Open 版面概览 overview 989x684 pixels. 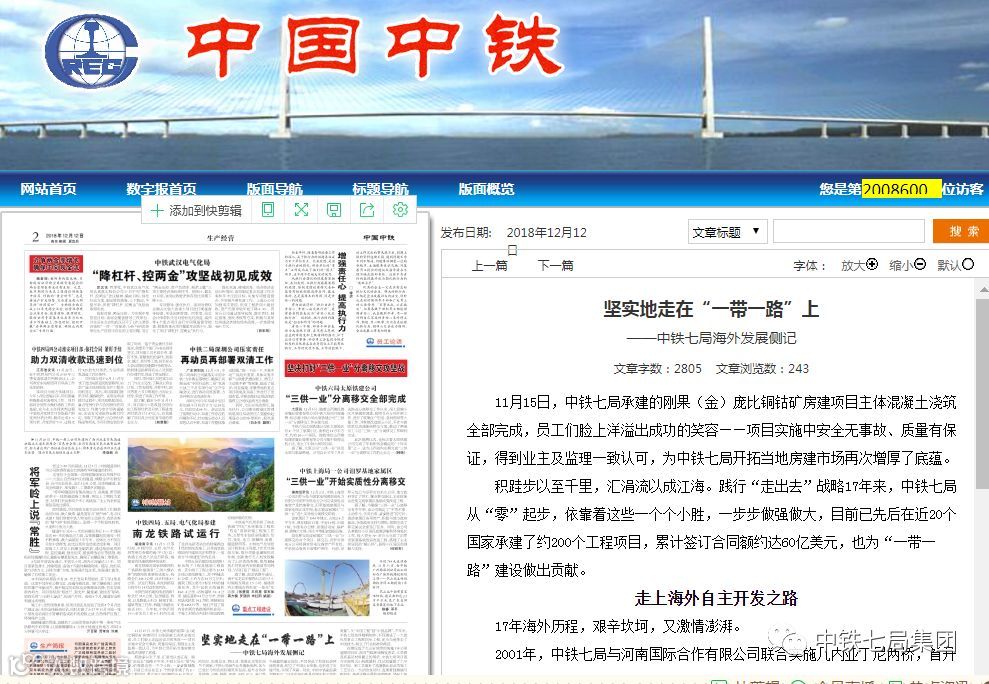(x=486, y=189)
